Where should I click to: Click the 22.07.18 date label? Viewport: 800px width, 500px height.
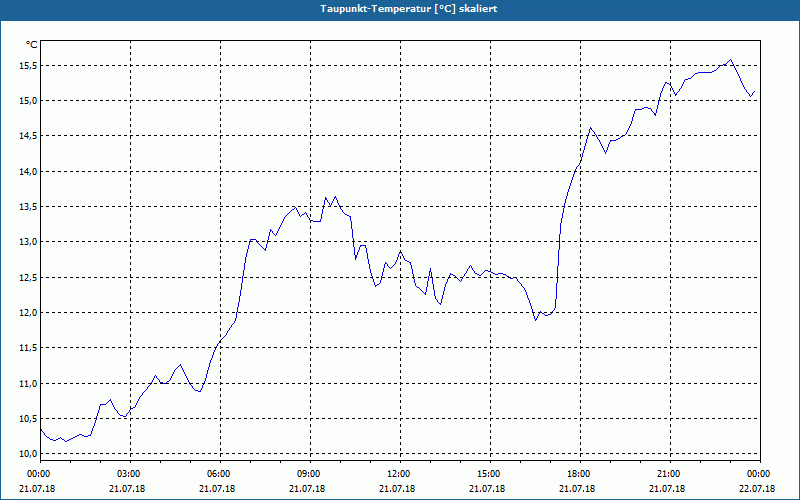(x=757, y=489)
